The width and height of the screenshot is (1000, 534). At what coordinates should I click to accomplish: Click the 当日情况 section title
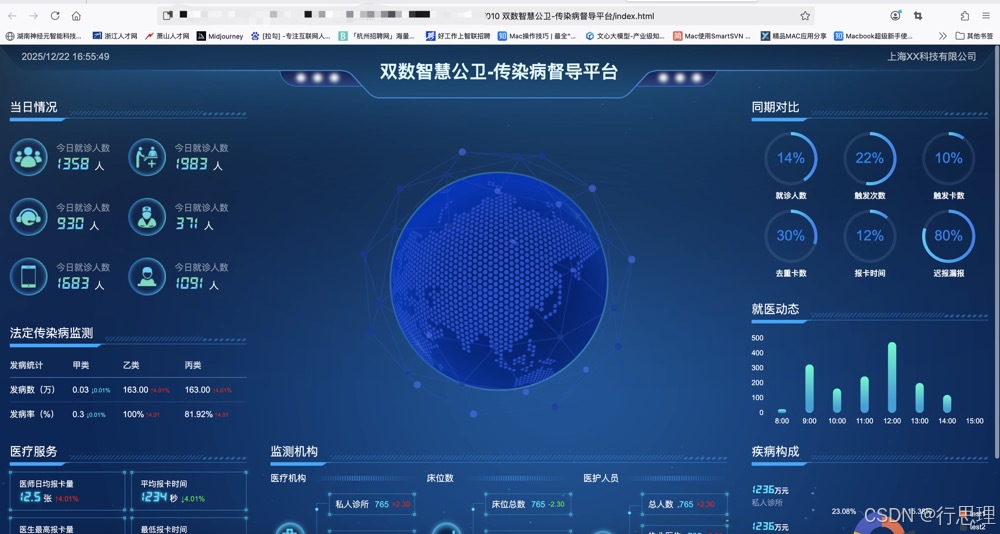click(x=33, y=107)
